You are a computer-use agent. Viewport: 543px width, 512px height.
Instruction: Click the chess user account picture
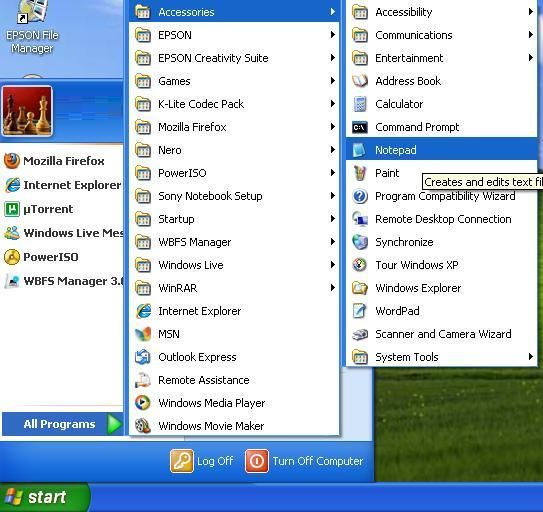[x=27, y=111]
